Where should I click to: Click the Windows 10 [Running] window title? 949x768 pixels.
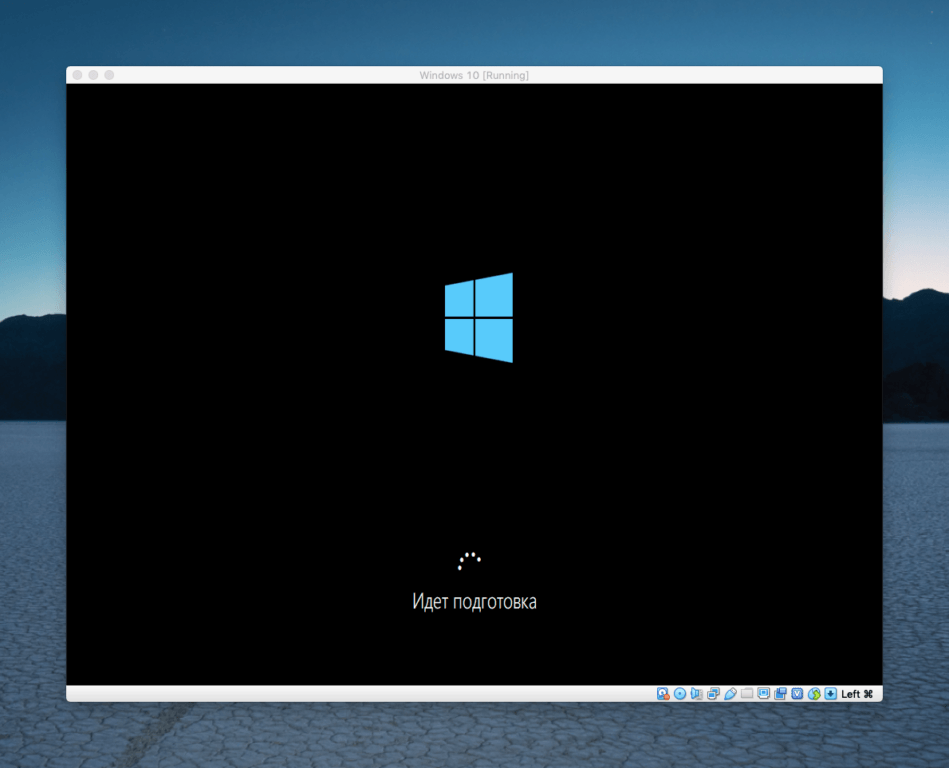click(x=474, y=75)
